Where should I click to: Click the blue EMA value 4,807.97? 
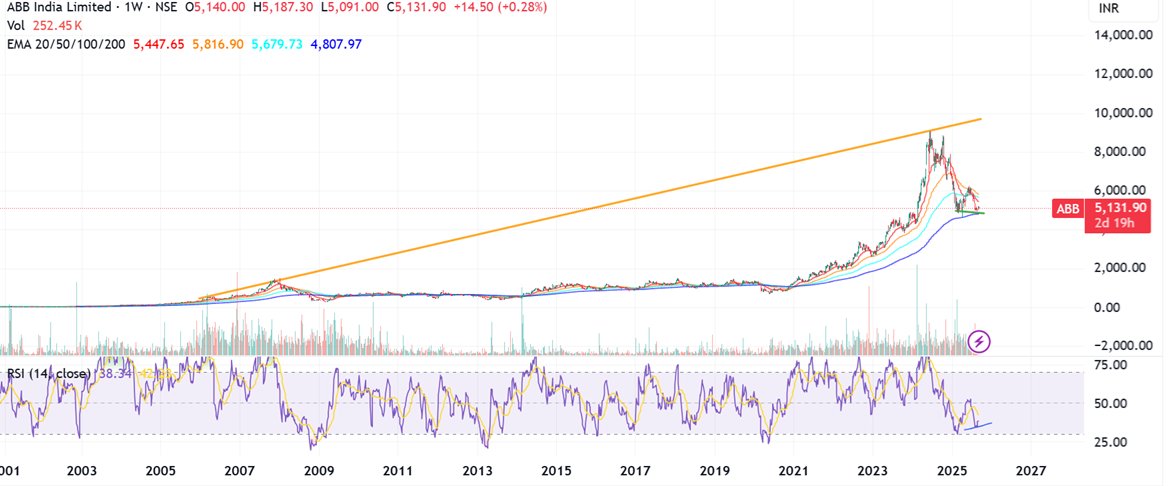click(335, 44)
